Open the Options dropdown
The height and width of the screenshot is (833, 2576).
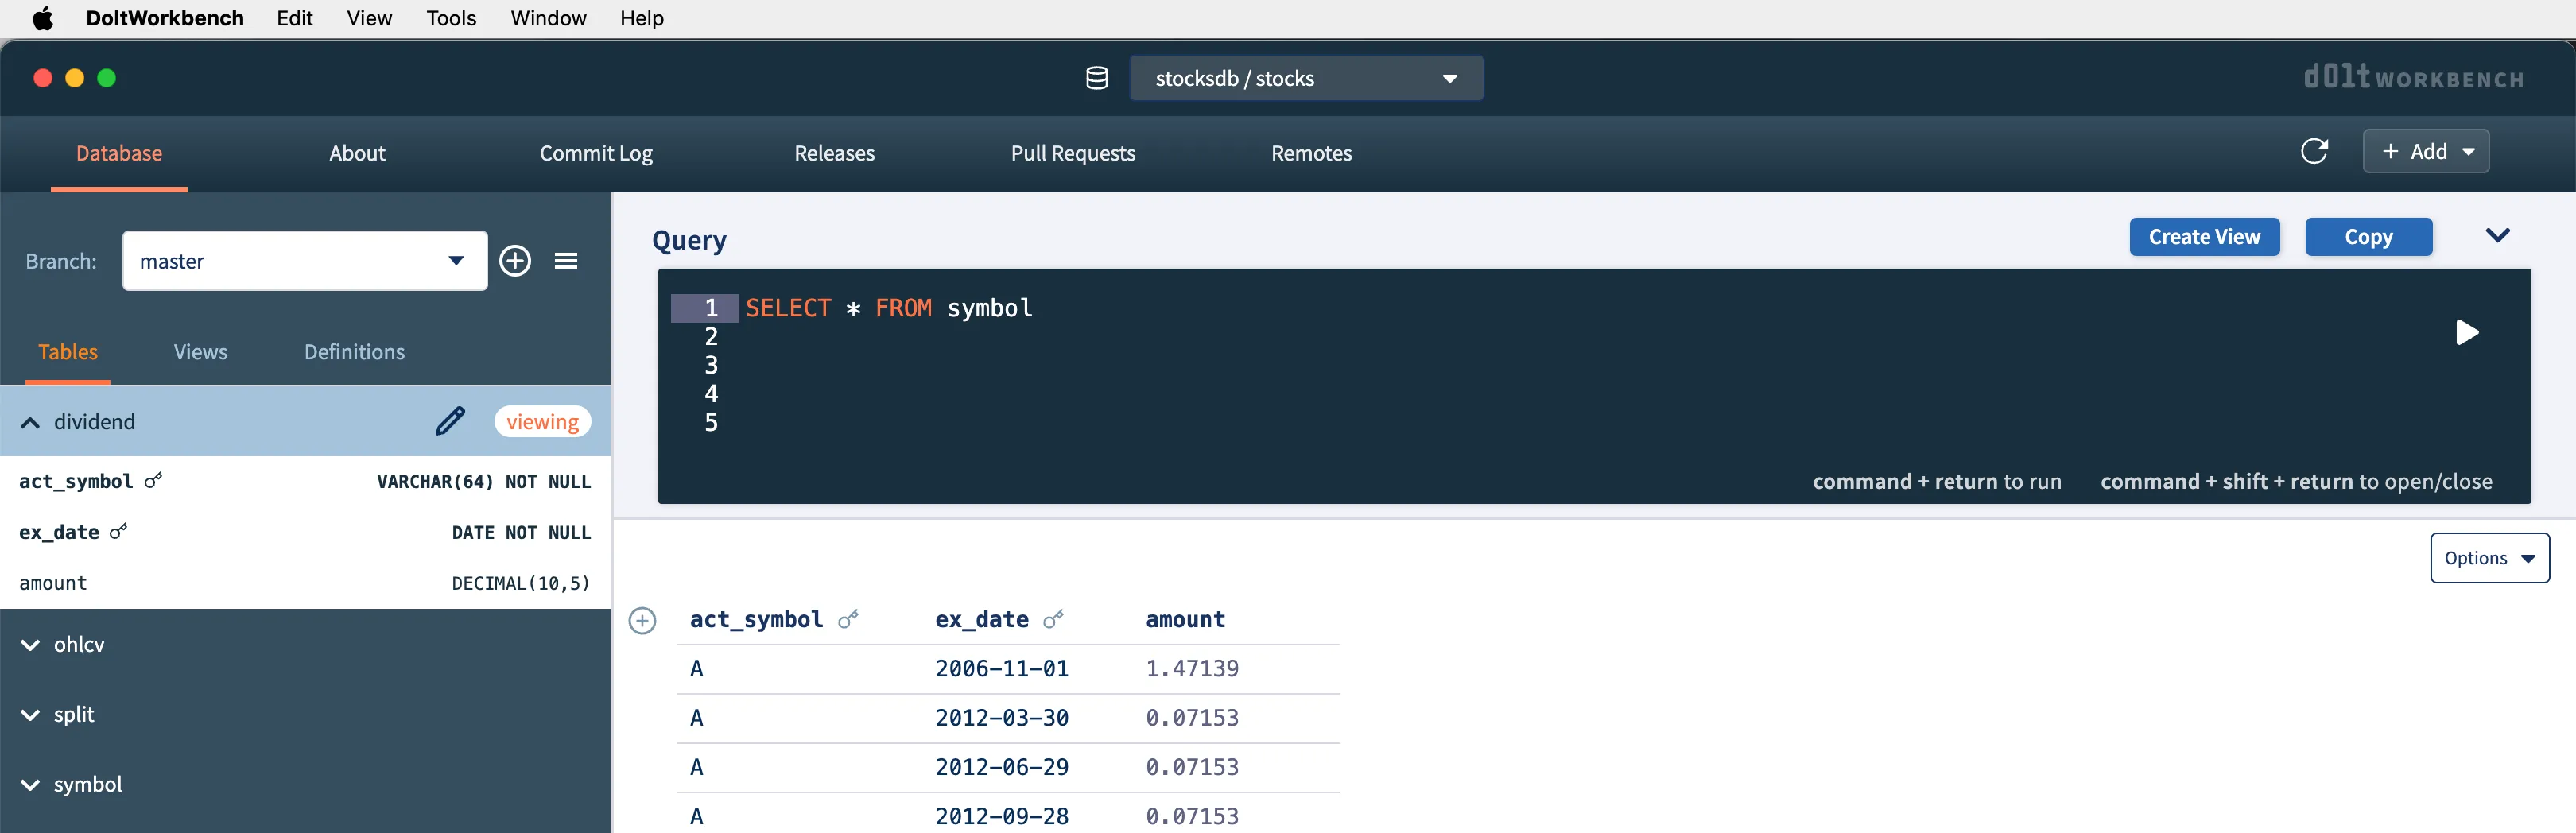[x=2489, y=558]
